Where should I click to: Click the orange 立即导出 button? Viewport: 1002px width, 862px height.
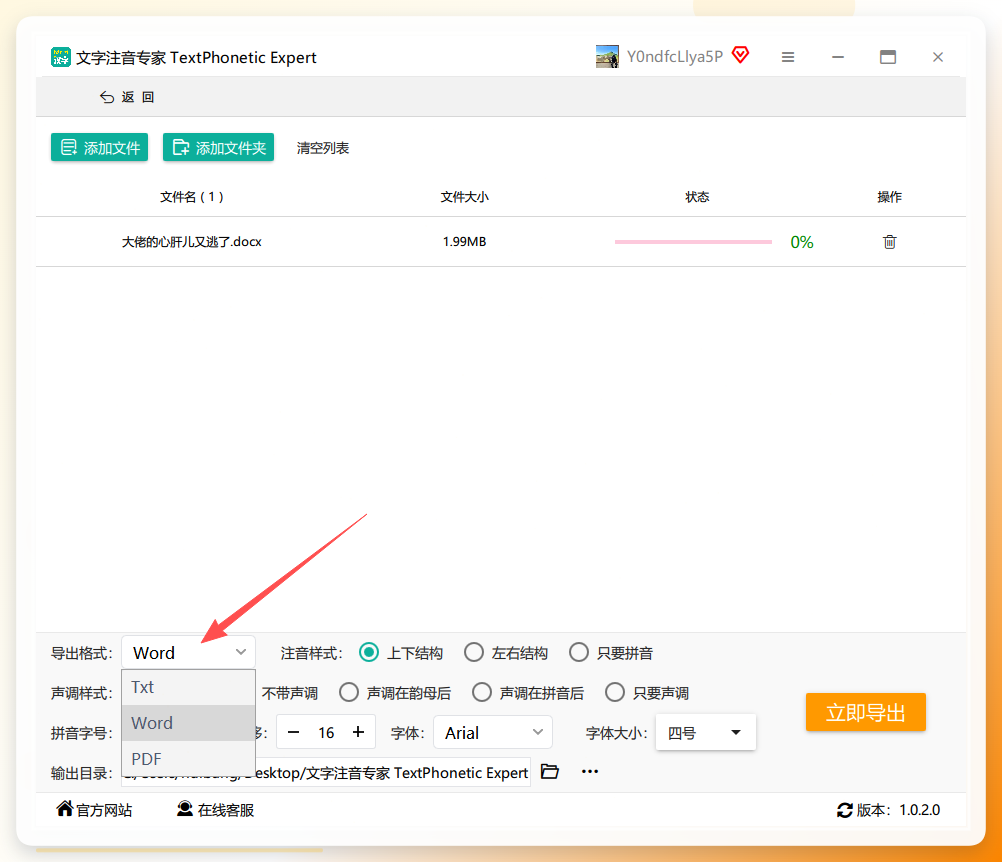(866, 712)
